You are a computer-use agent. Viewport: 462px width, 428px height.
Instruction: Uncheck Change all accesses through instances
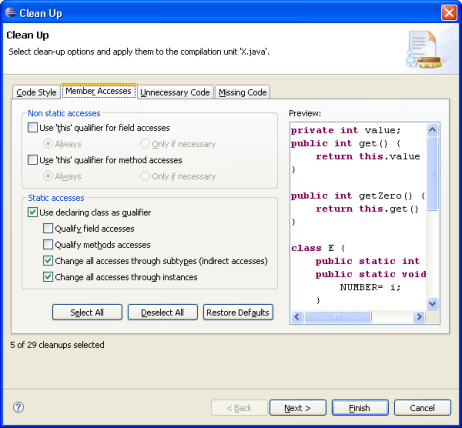click(48, 277)
